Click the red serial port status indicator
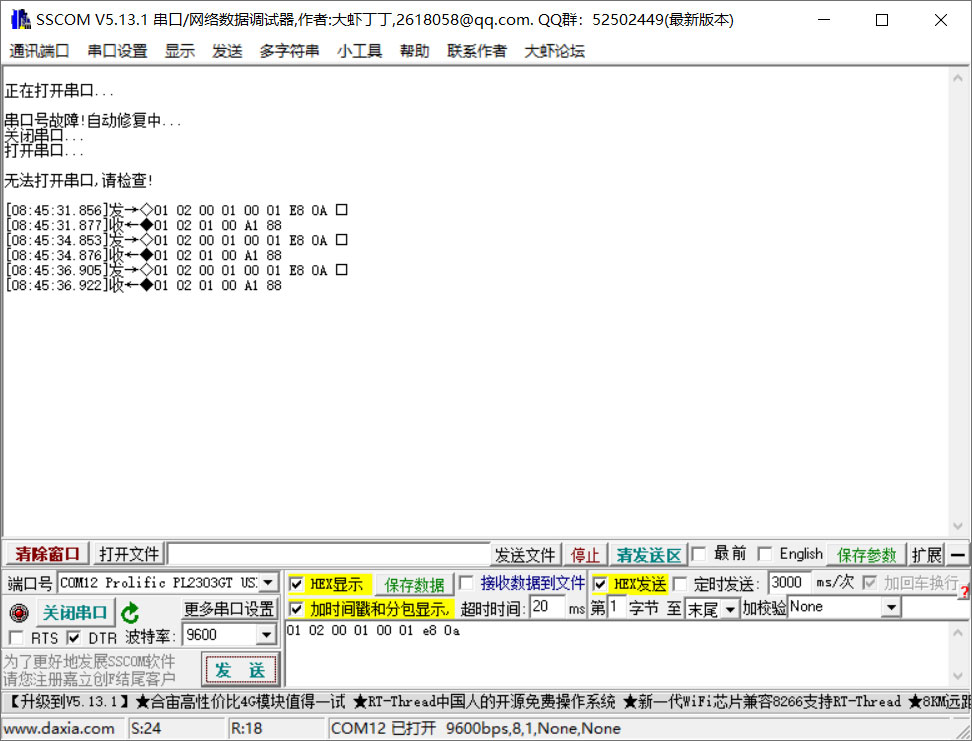The height and width of the screenshot is (741, 972). coord(19,613)
